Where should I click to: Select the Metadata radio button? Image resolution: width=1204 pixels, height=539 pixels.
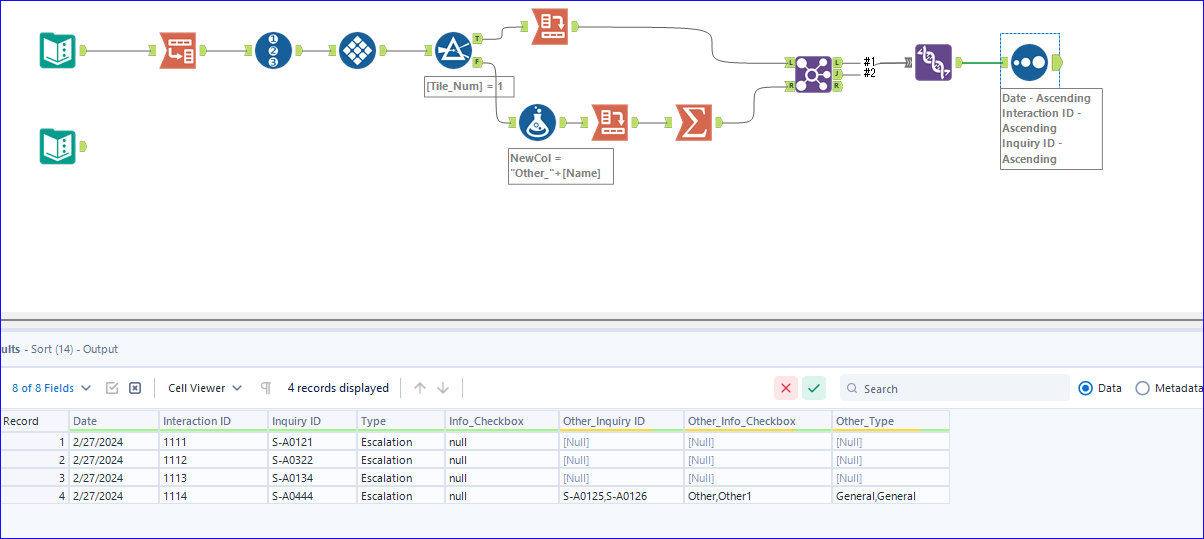point(1143,388)
